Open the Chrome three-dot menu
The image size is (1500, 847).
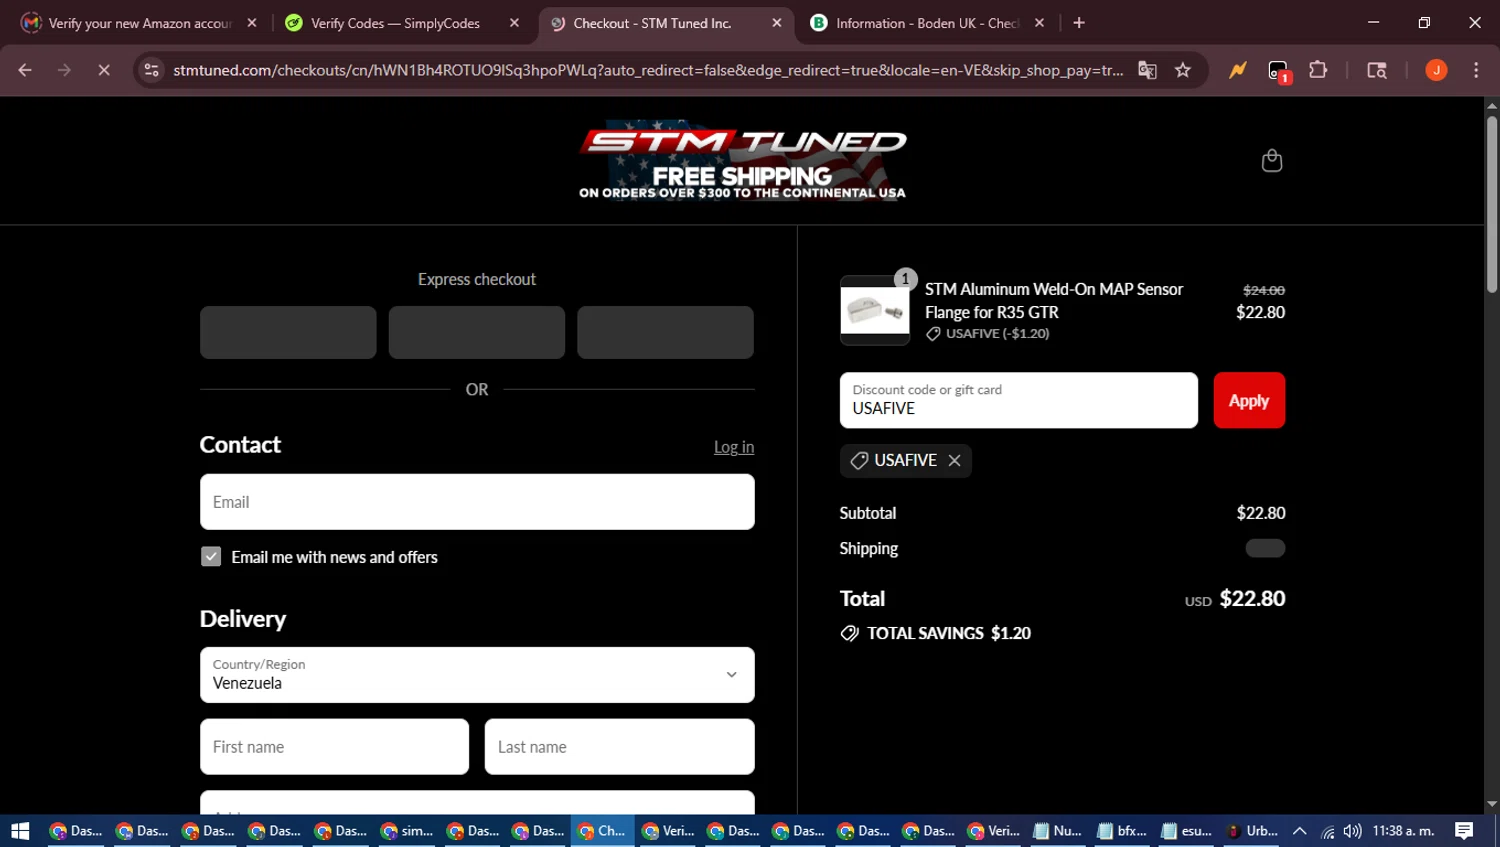click(x=1476, y=70)
